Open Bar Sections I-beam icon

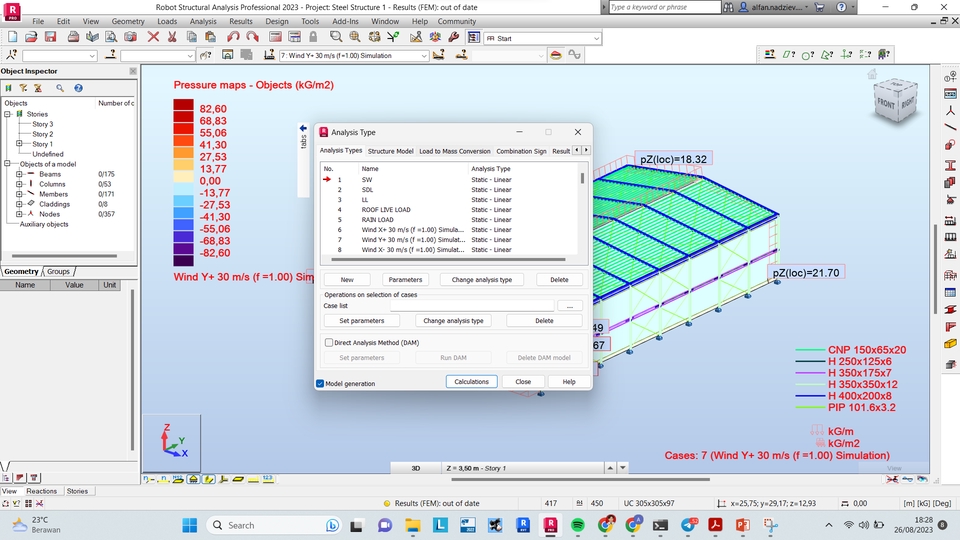pyautogui.click(x=950, y=165)
